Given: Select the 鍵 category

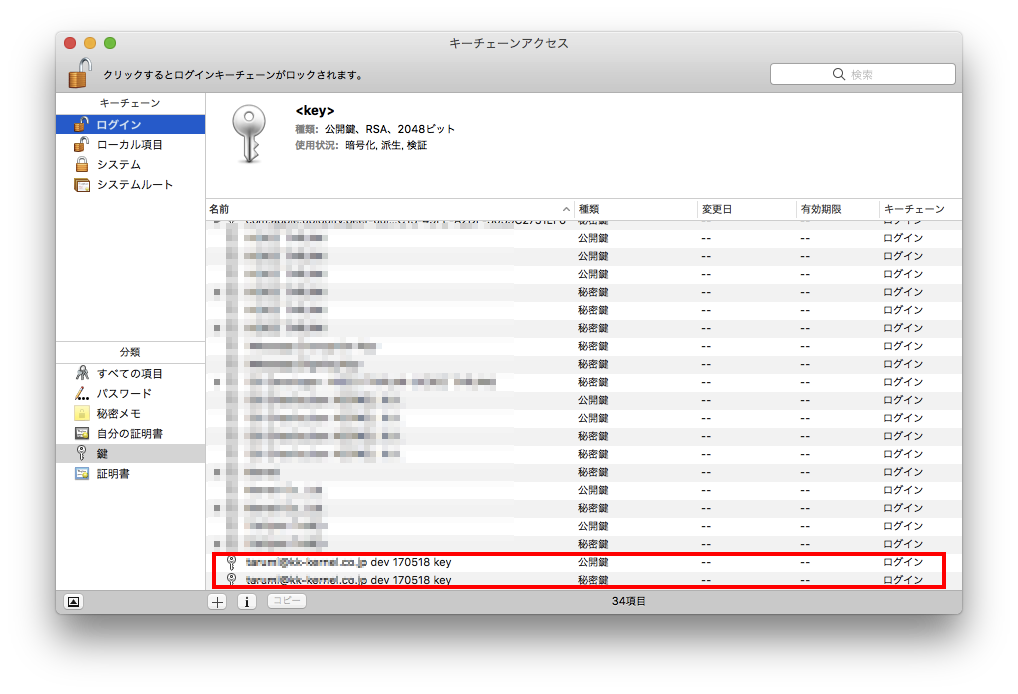Looking at the screenshot, I should click(102, 454).
